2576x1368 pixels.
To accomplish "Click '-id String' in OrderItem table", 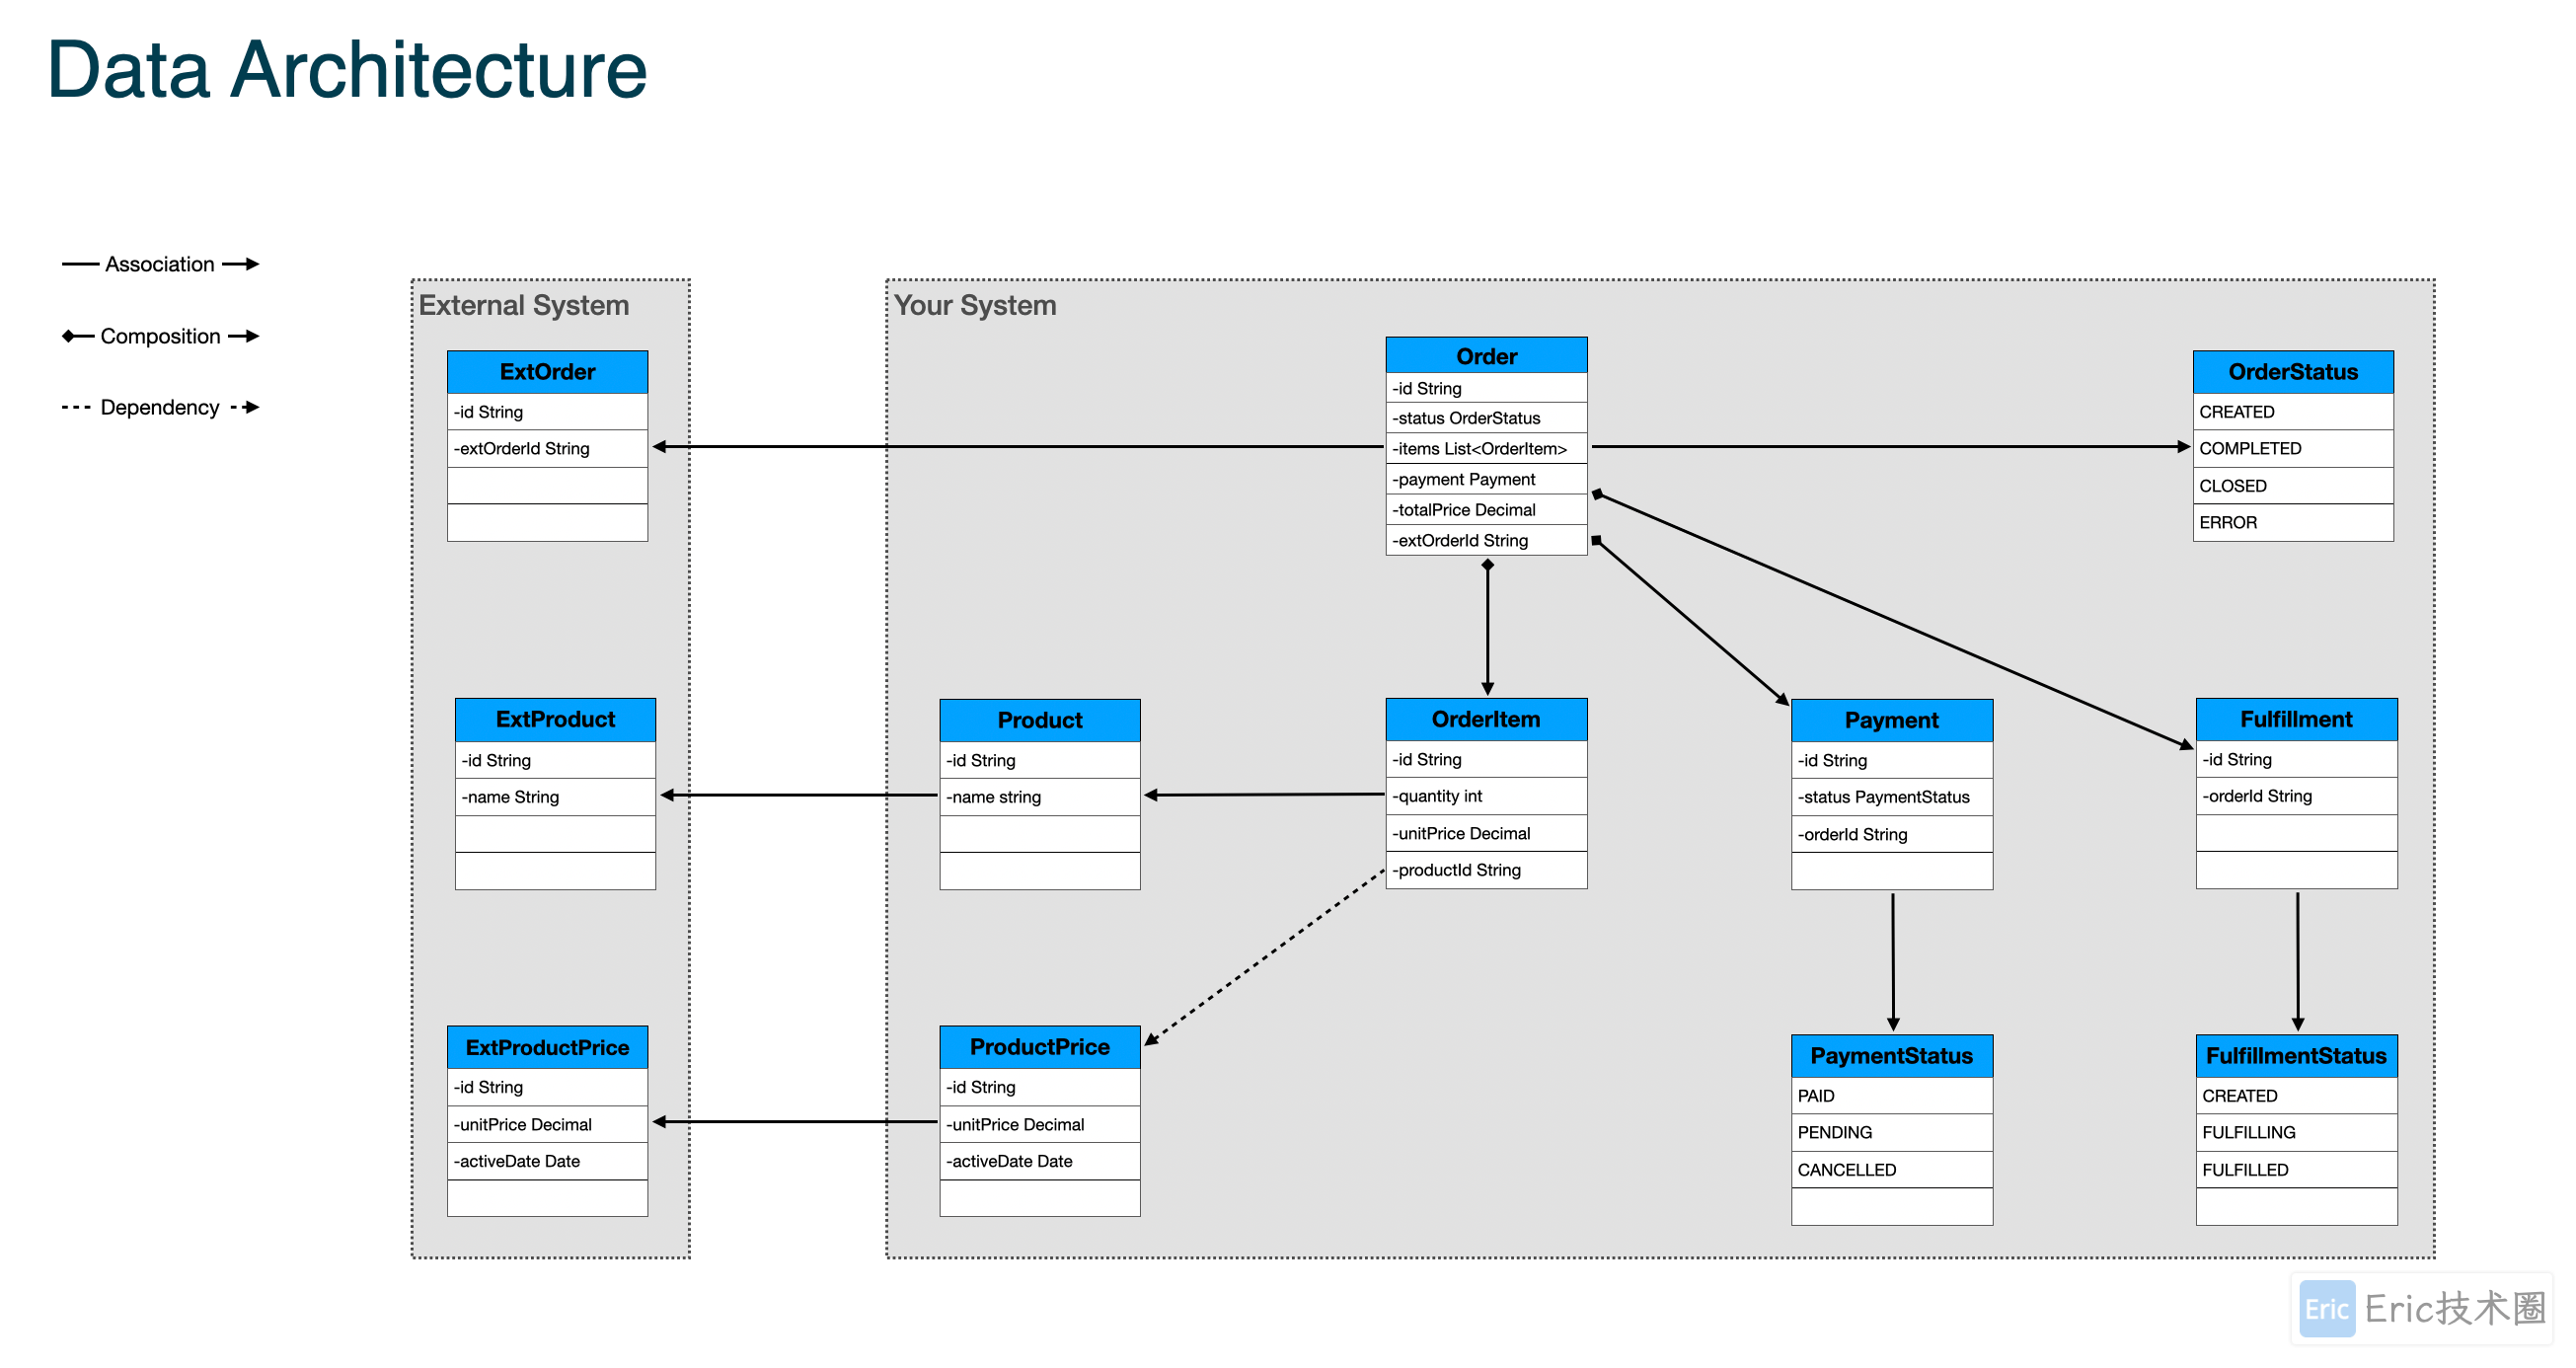I will [1486, 759].
